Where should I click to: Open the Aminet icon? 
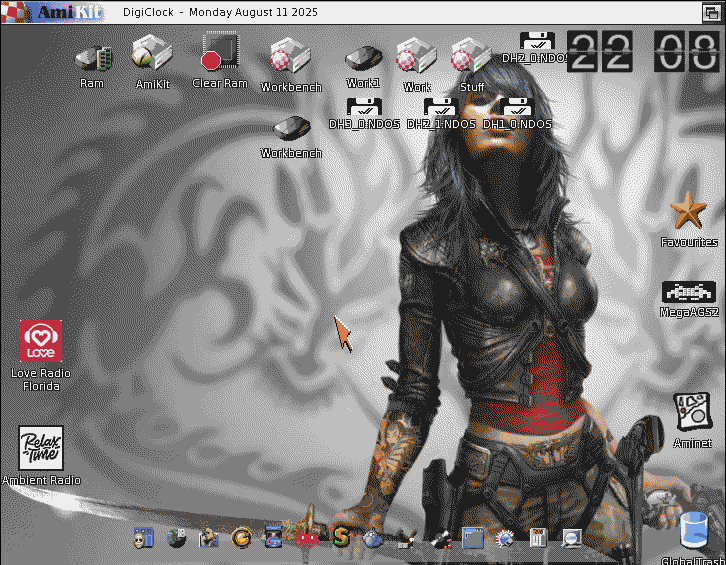(x=692, y=413)
